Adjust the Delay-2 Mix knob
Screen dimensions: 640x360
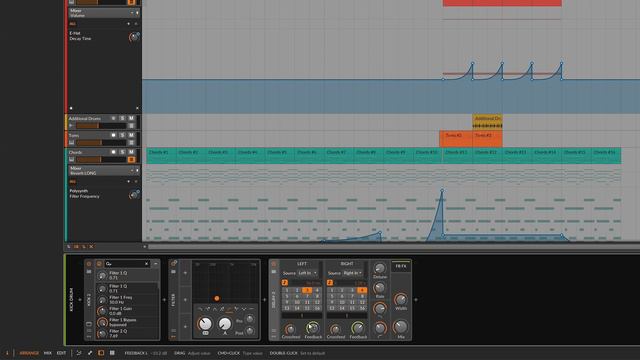click(x=401, y=327)
